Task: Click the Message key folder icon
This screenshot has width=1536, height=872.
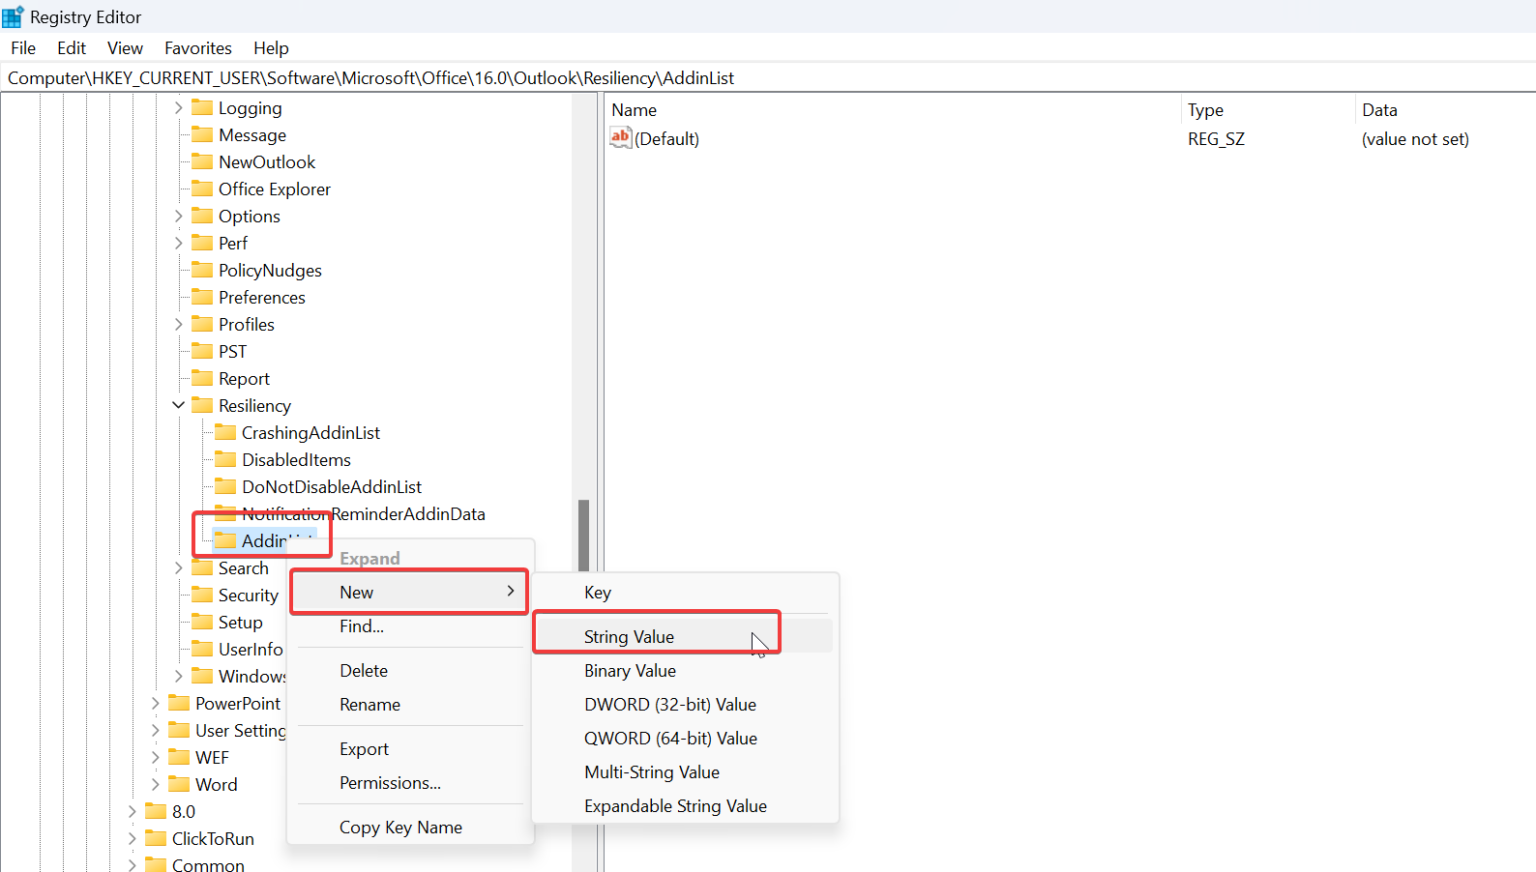Action: coord(202,134)
